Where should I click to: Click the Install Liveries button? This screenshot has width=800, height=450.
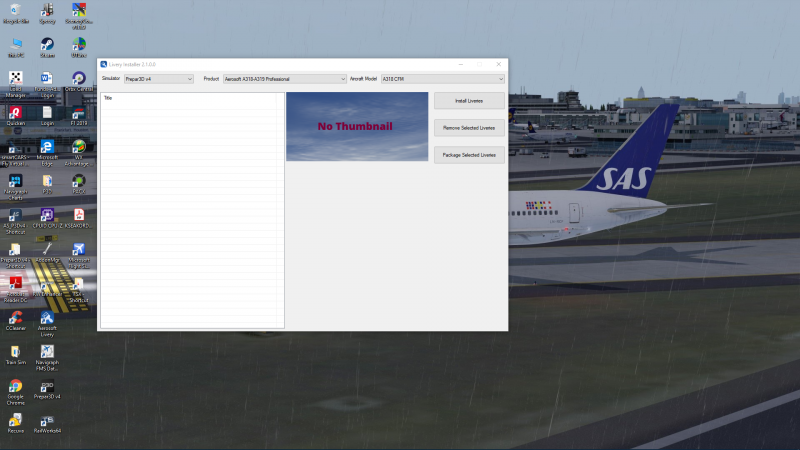pyautogui.click(x=469, y=101)
